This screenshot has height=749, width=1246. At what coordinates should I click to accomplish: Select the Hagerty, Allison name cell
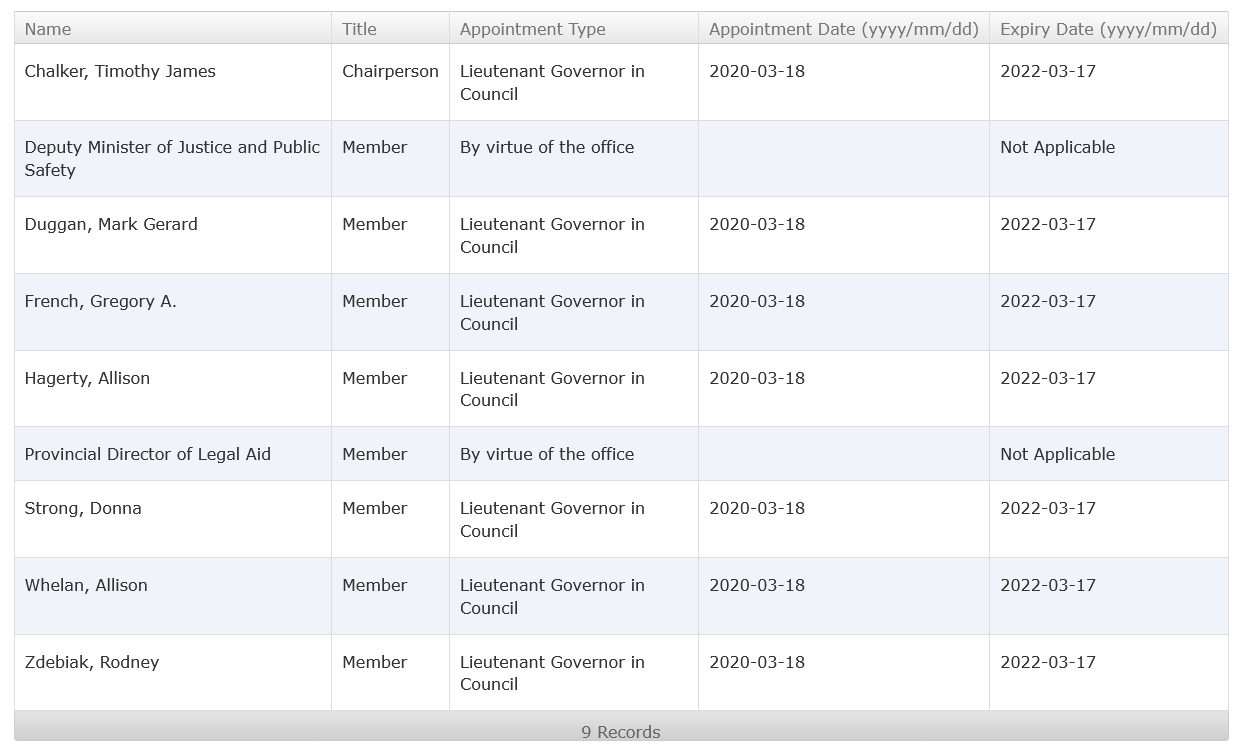pyautogui.click(x=87, y=378)
